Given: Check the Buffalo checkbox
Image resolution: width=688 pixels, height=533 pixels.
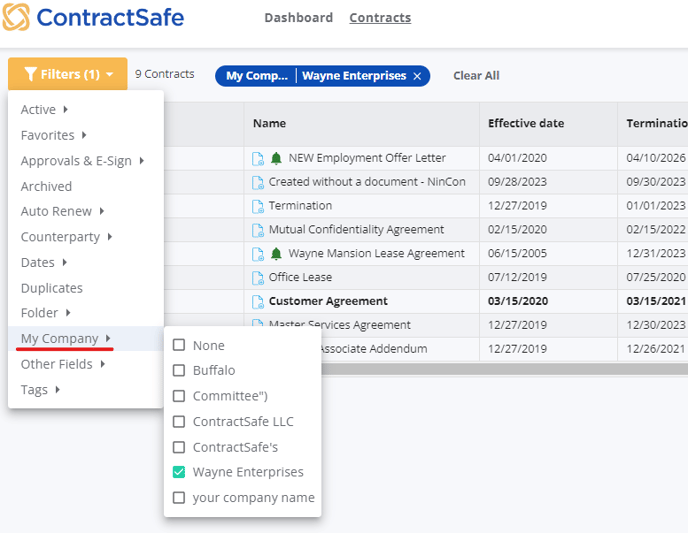Looking at the screenshot, I should click(179, 371).
